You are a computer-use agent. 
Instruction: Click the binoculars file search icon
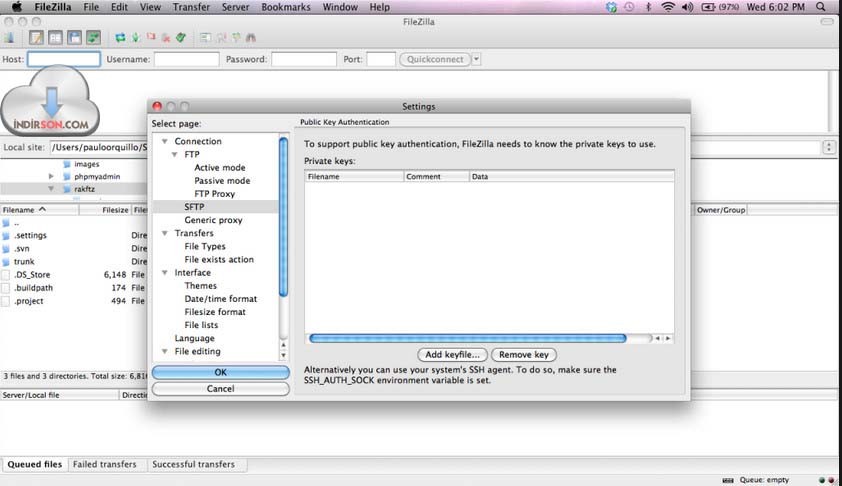click(x=251, y=38)
